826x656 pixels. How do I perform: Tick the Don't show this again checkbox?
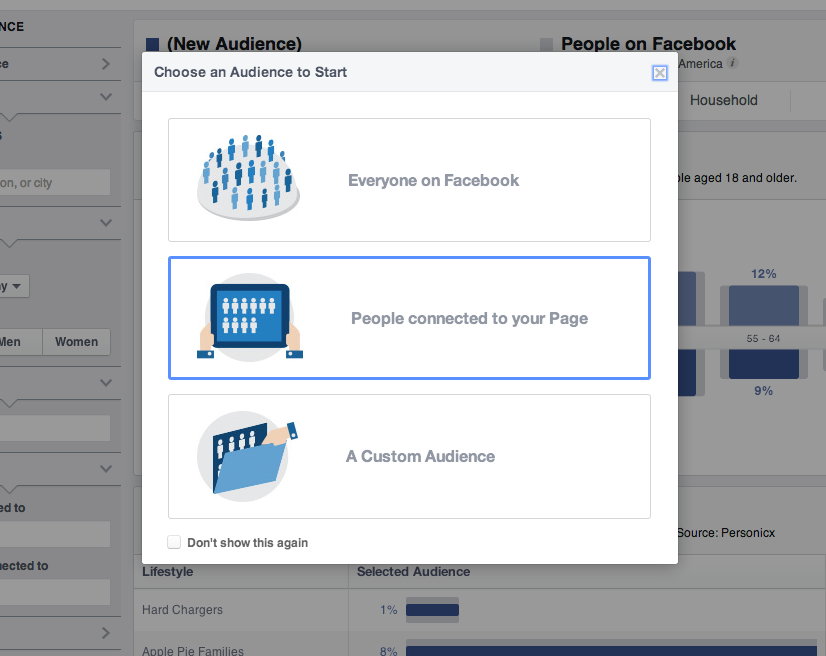pyautogui.click(x=174, y=542)
